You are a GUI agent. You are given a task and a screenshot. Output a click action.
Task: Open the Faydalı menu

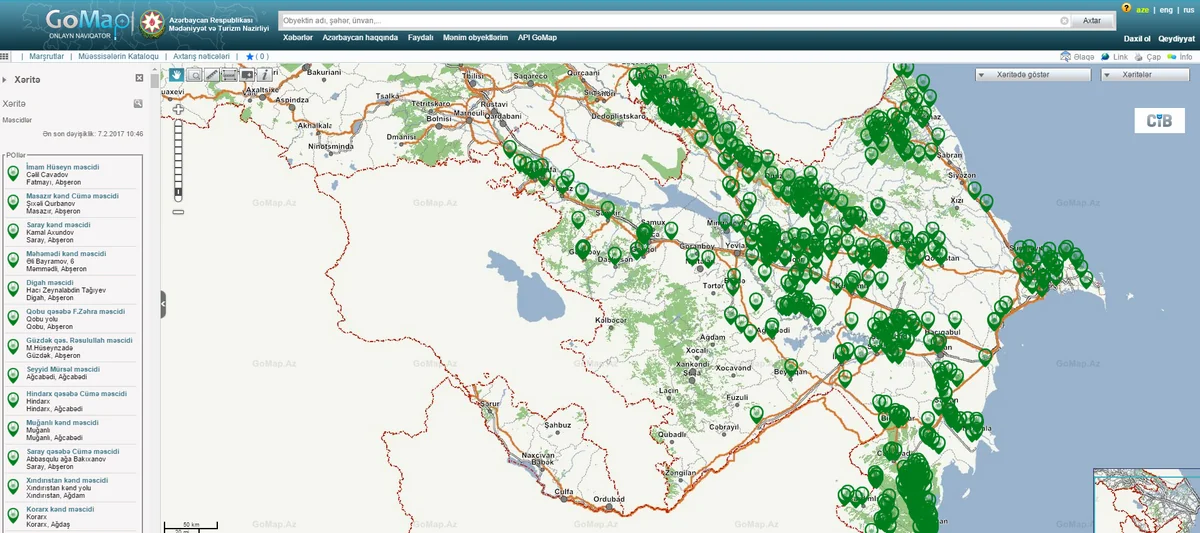click(x=420, y=38)
